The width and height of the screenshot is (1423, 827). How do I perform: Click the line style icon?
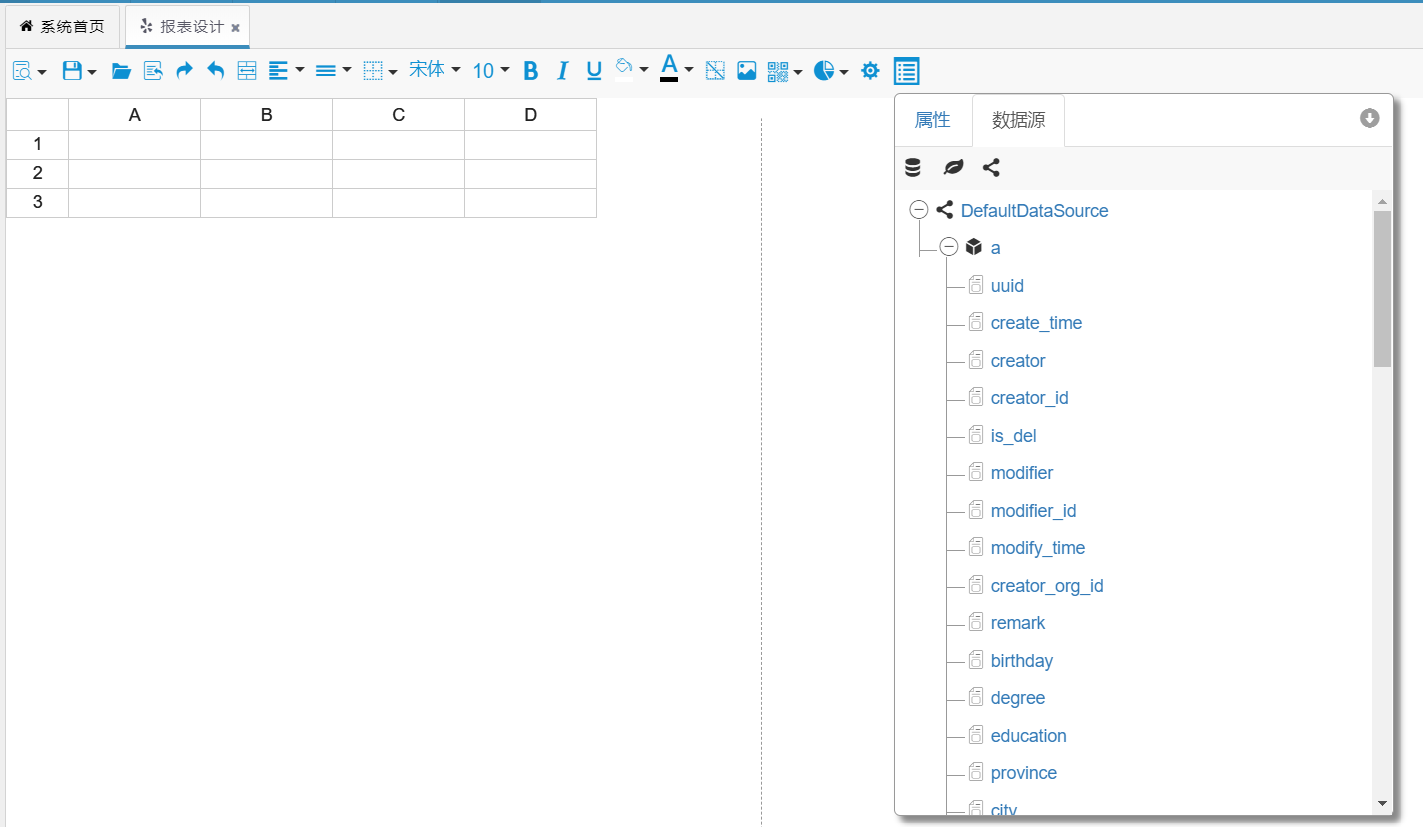click(x=325, y=71)
